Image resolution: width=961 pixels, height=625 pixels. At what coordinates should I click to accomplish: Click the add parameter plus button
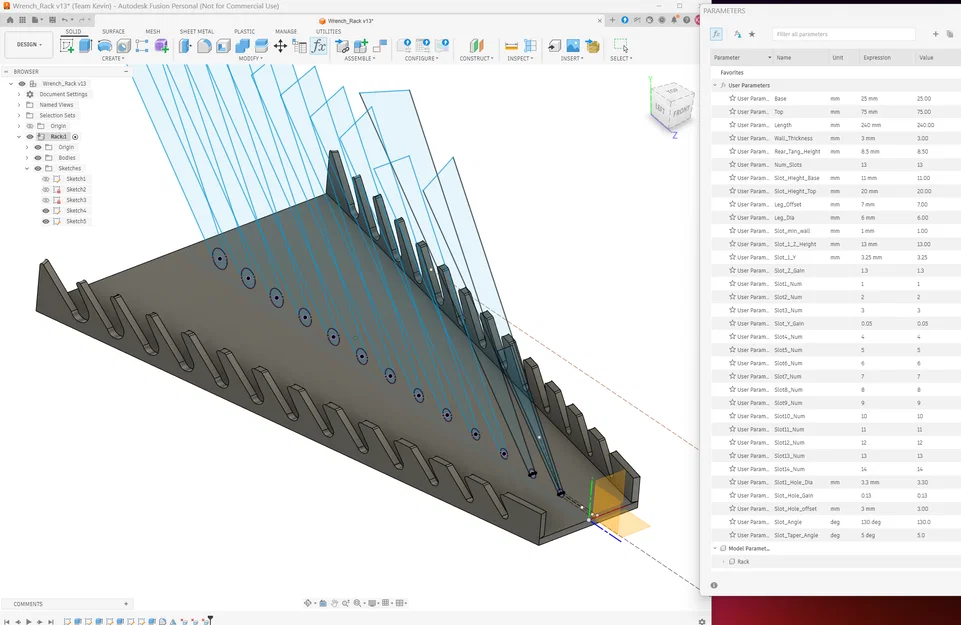tap(935, 34)
